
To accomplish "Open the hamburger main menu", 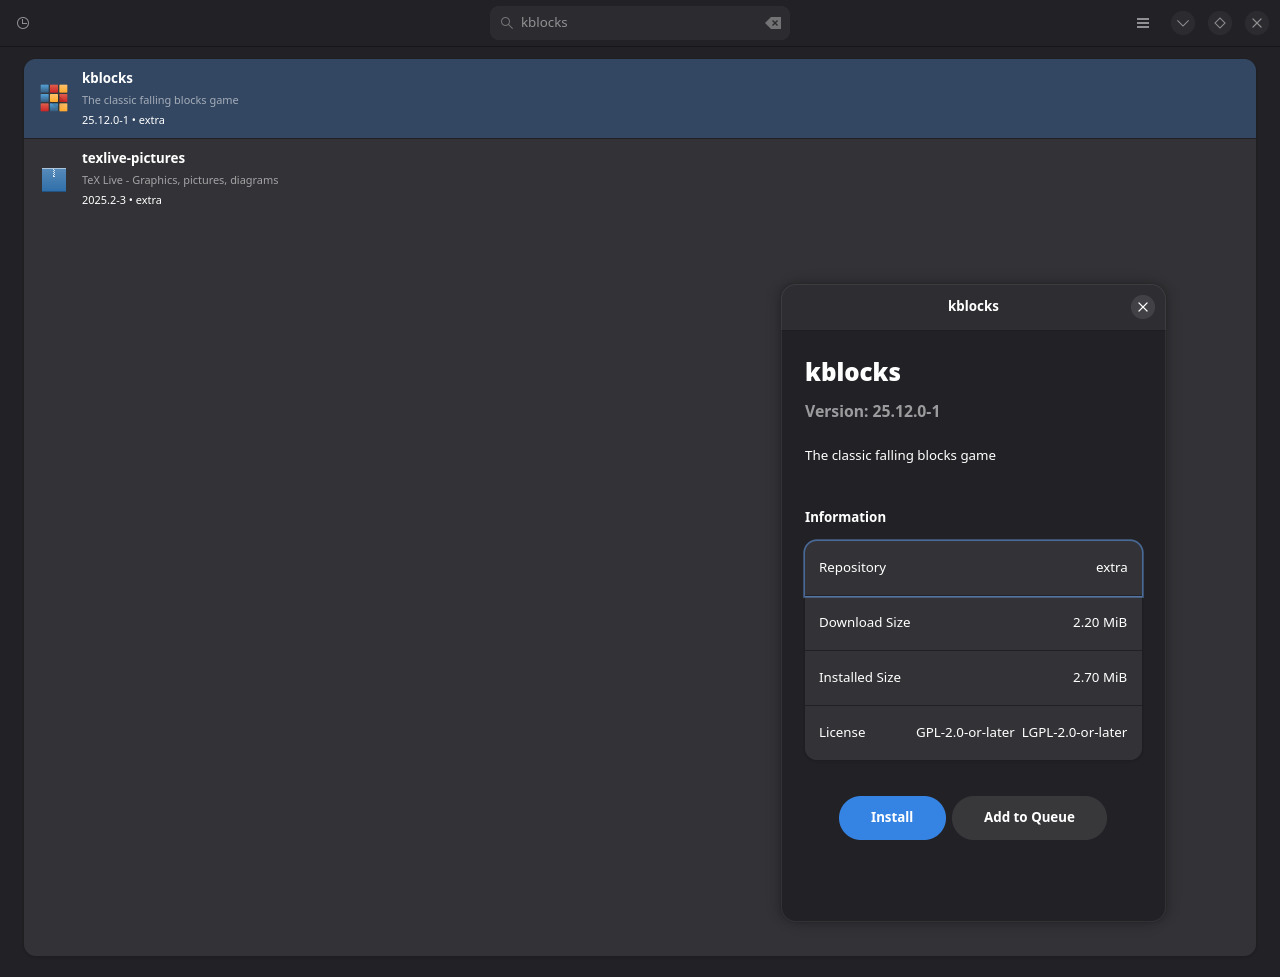I will [1143, 23].
